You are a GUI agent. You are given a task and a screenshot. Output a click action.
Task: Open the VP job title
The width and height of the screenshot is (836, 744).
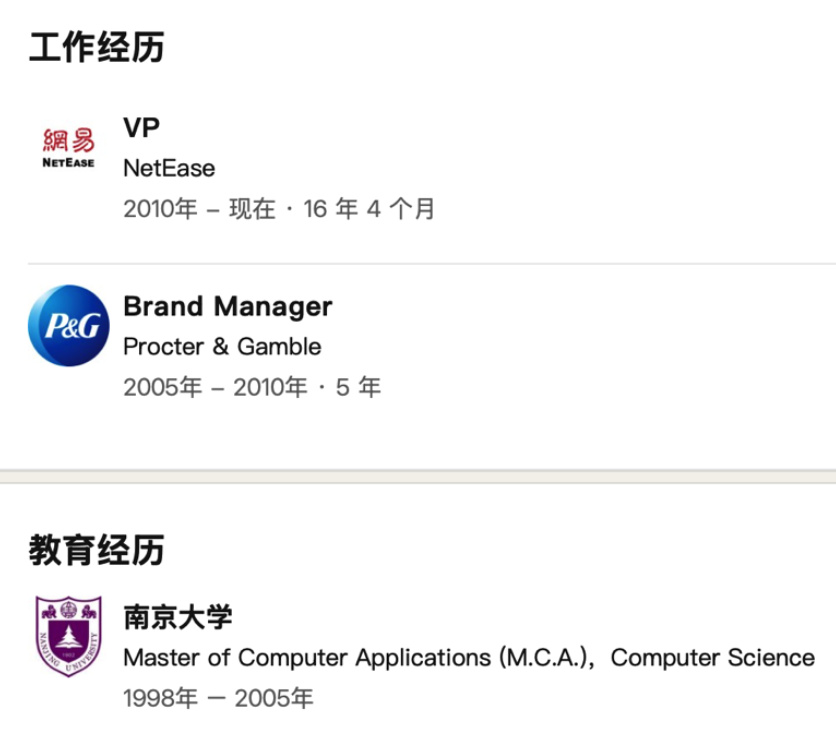[141, 128]
